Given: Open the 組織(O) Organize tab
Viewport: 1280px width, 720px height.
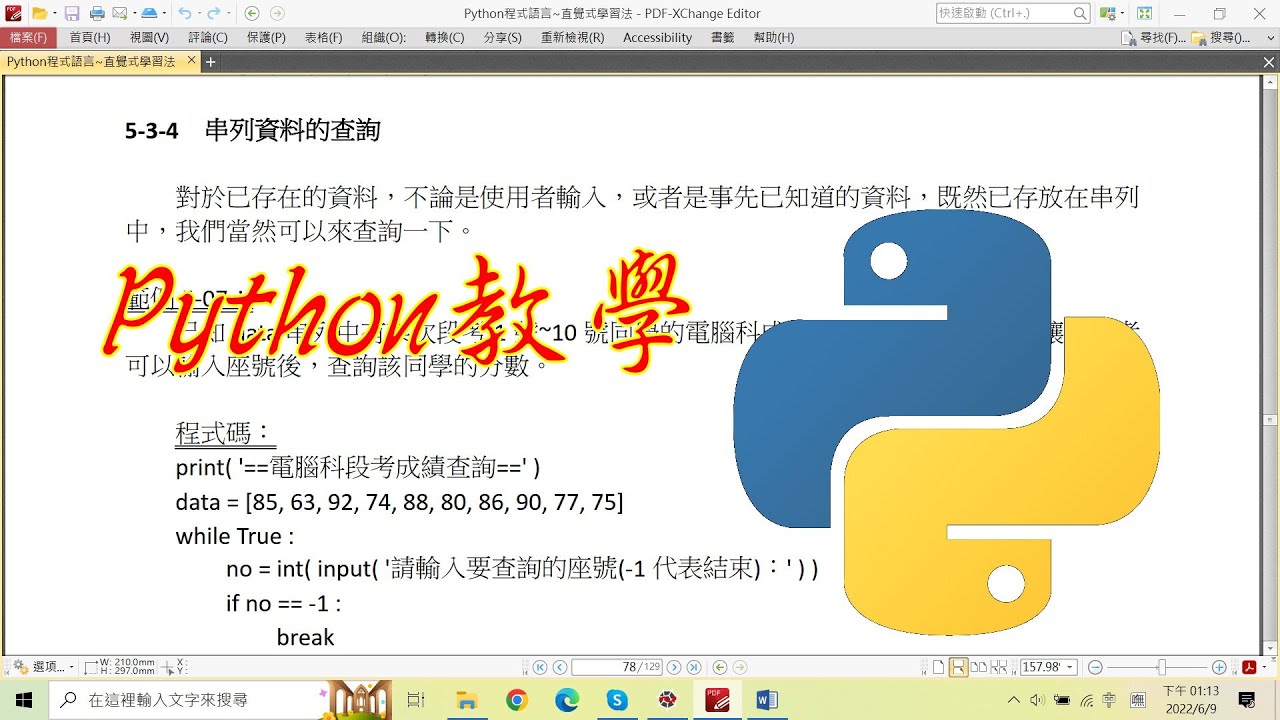Looking at the screenshot, I should tap(384, 38).
